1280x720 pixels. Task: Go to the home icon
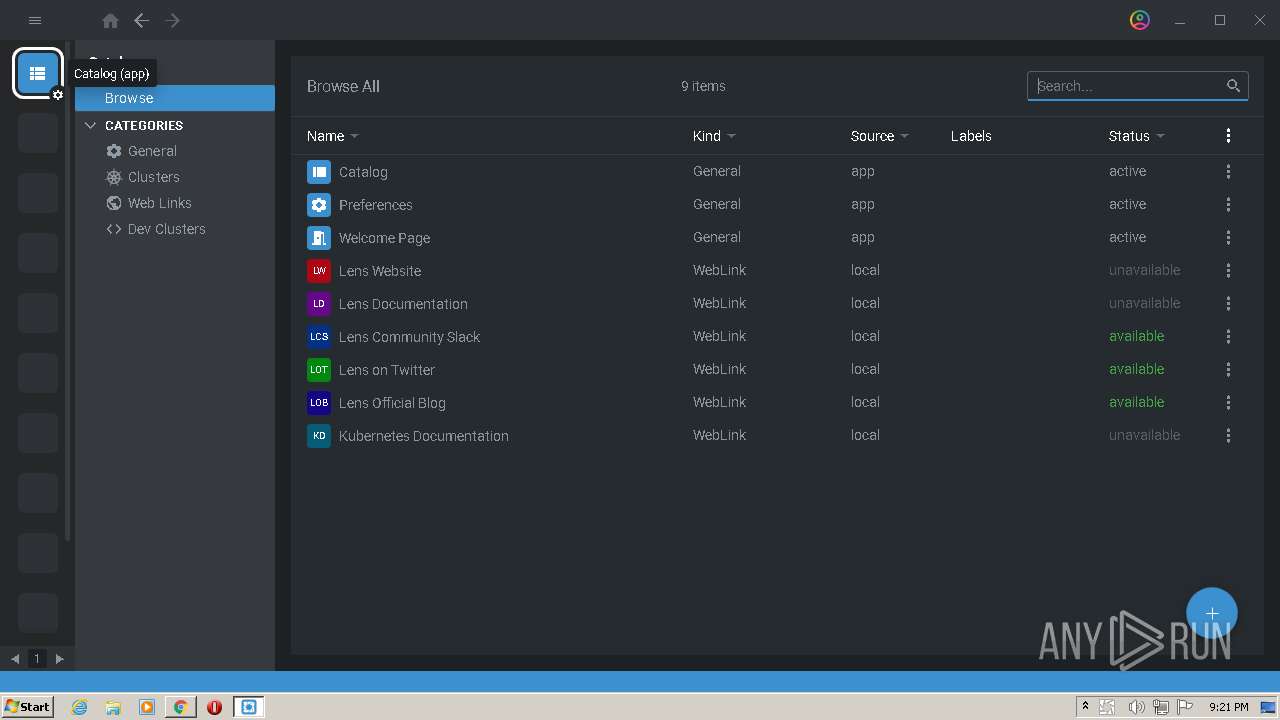111,20
